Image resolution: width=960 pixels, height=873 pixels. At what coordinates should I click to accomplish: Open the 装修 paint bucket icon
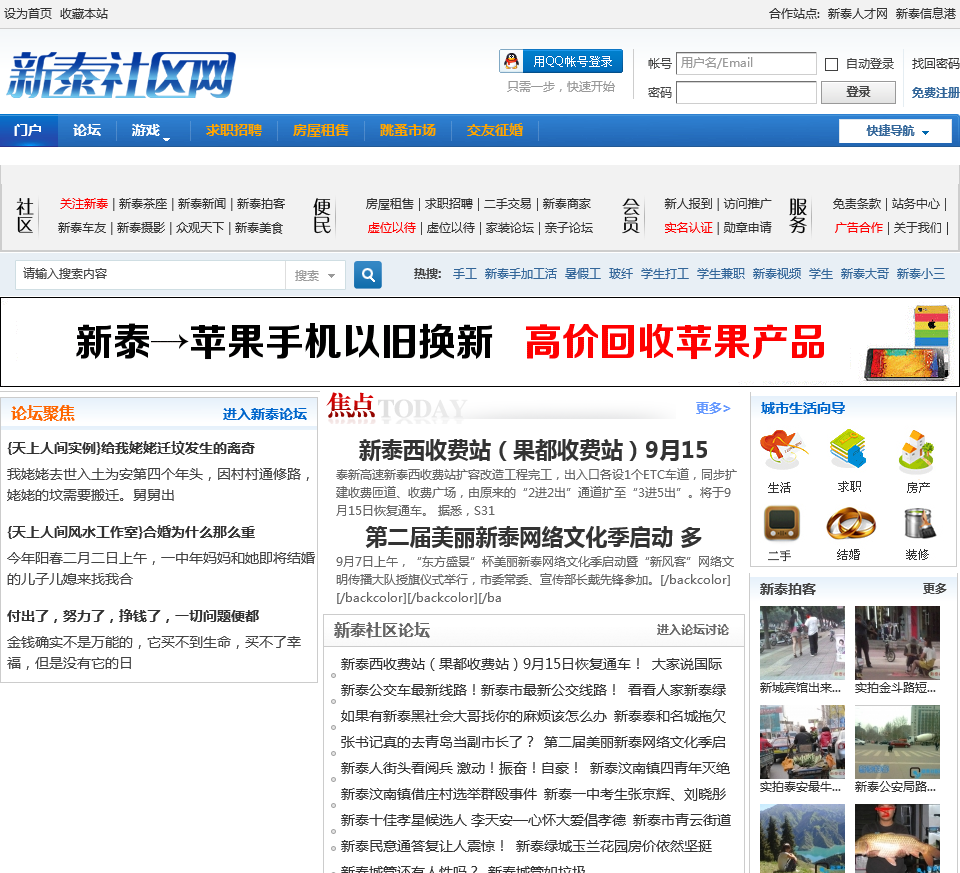pos(919,523)
